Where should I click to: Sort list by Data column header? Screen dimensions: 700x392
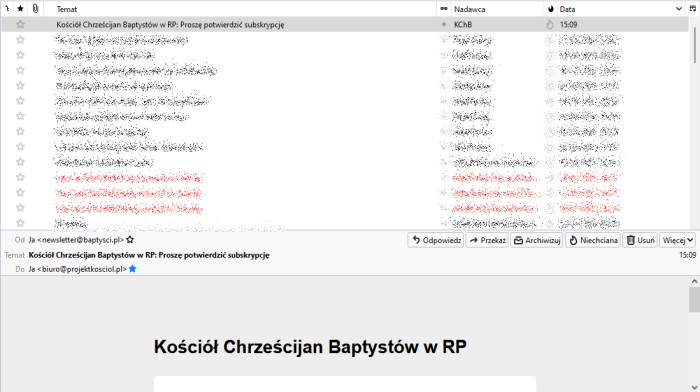pyautogui.click(x=567, y=9)
